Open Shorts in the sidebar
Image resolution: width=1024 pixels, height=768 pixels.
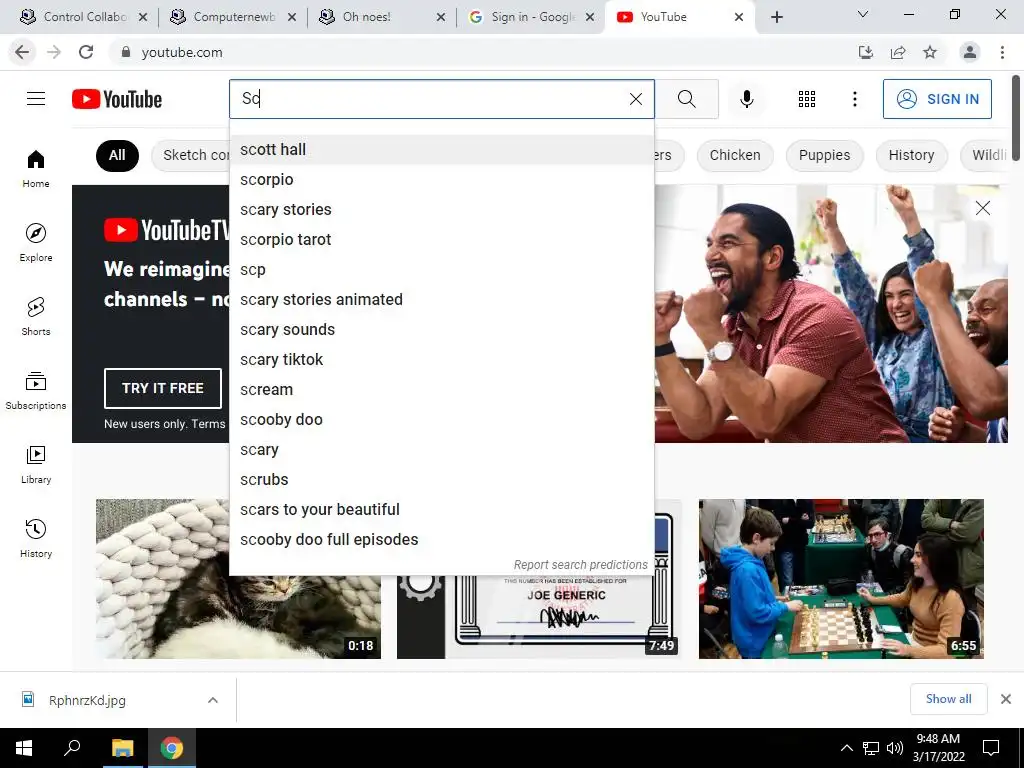coord(36,316)
